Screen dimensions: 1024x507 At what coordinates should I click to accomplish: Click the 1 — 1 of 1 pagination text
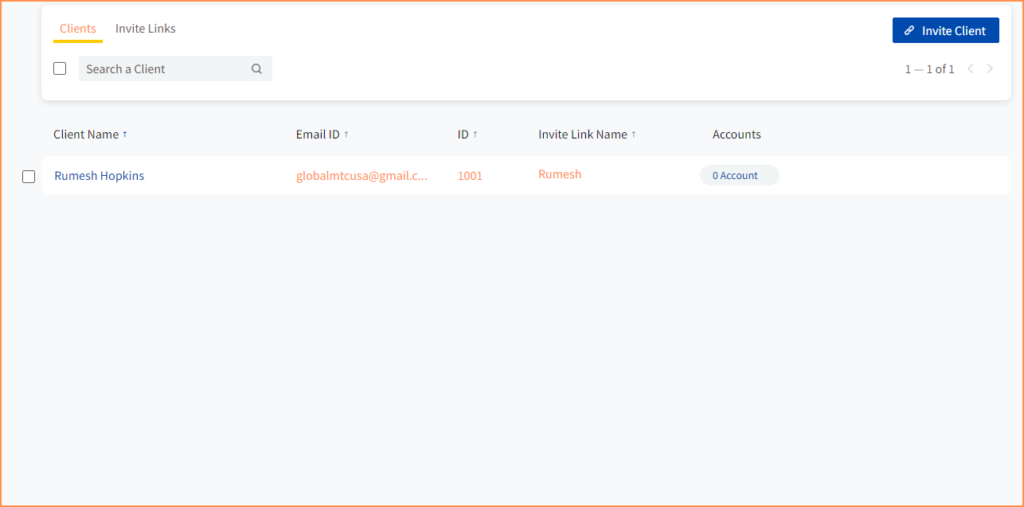click(929, 69)
